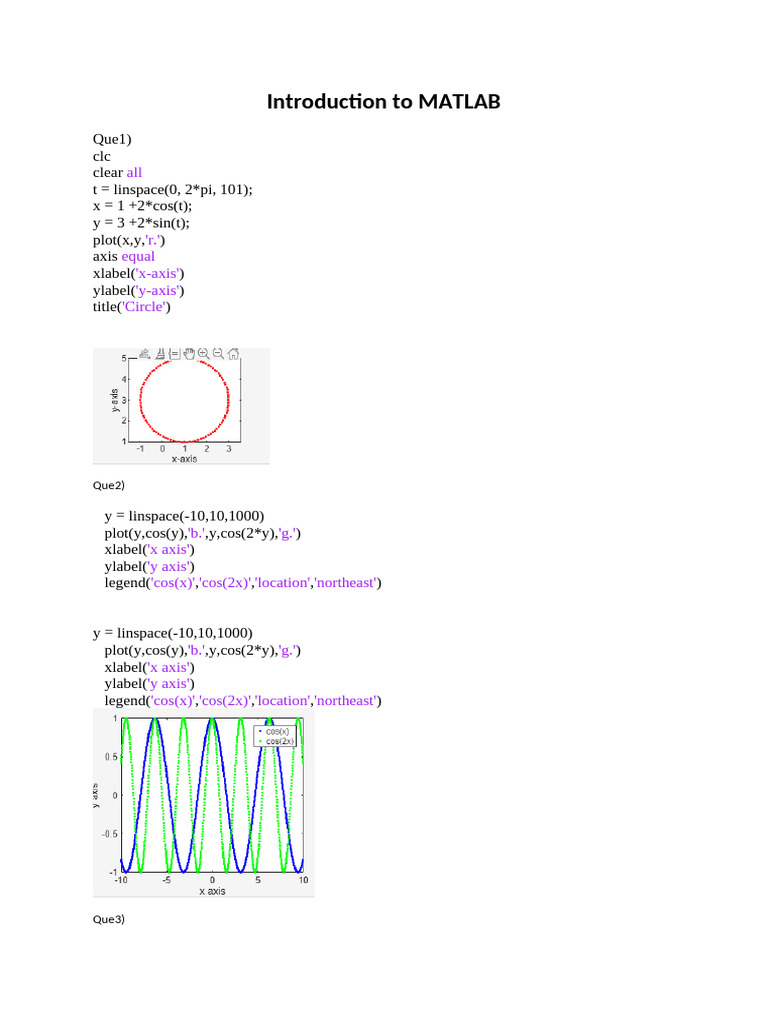Click the Que1) heading text
This screenshot has height=1024, width=768.
tap(112, 139)
